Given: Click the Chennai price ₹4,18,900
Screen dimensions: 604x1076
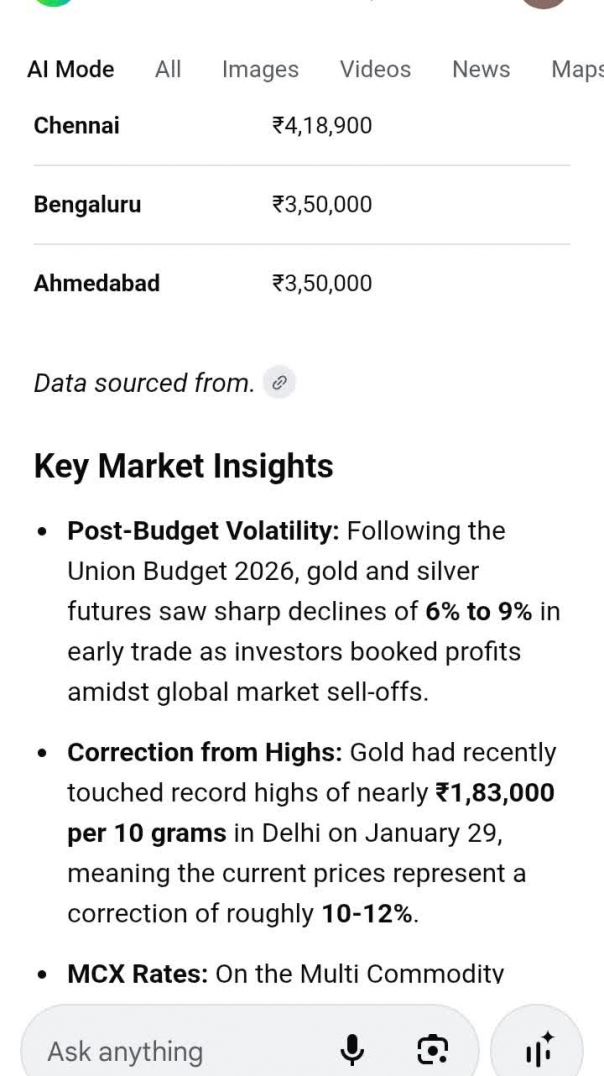Looking at the screenshot, I should tap(322, 125).
